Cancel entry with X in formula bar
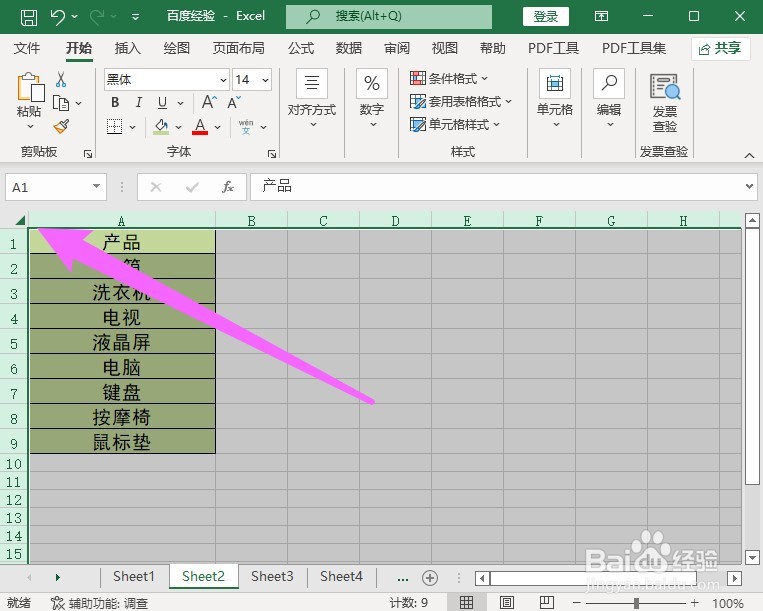Viewport: 763px width, 611px height. (x=156, y=187)
